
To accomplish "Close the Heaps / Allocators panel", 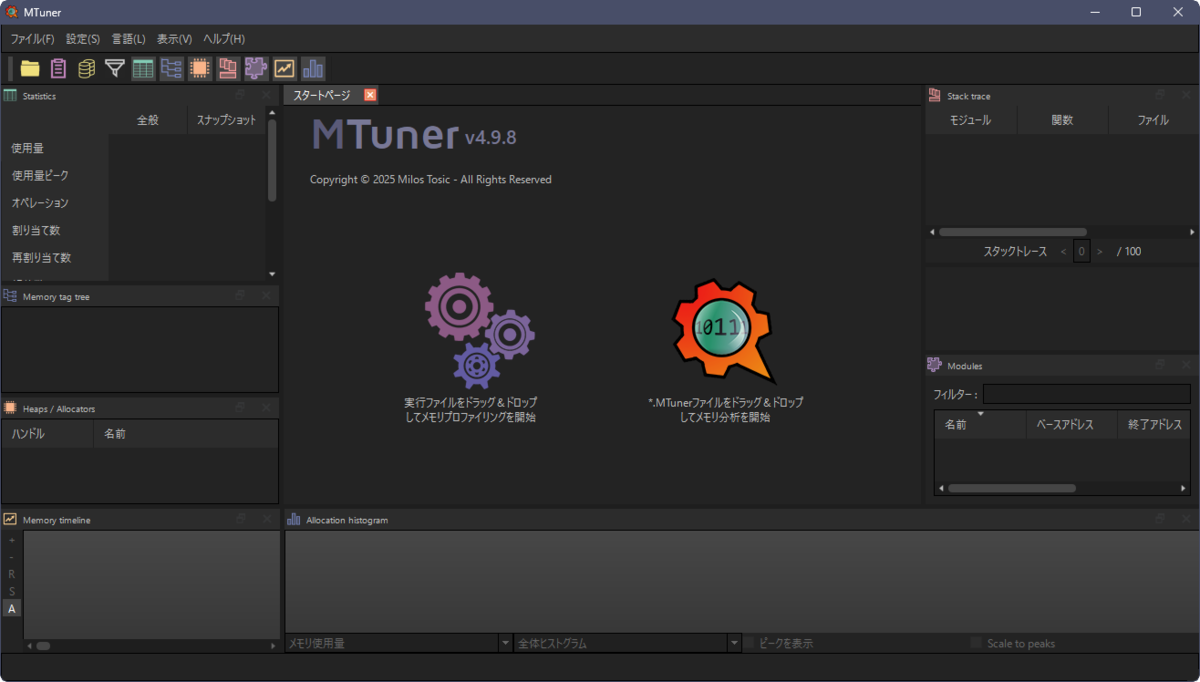I will (x=266, y=408).
